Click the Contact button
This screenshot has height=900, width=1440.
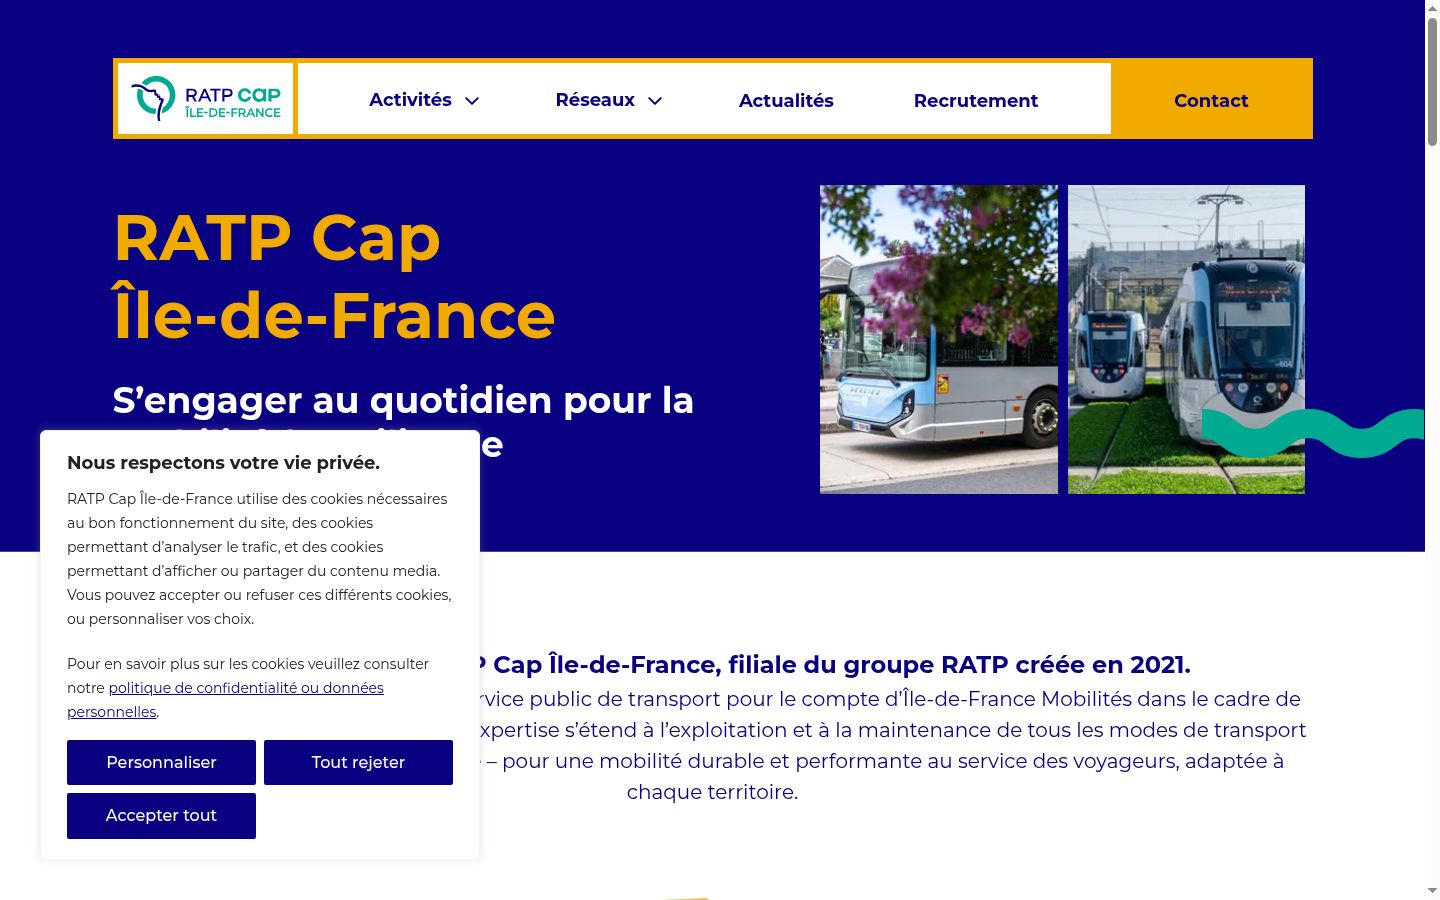[x=1211, y=100]
